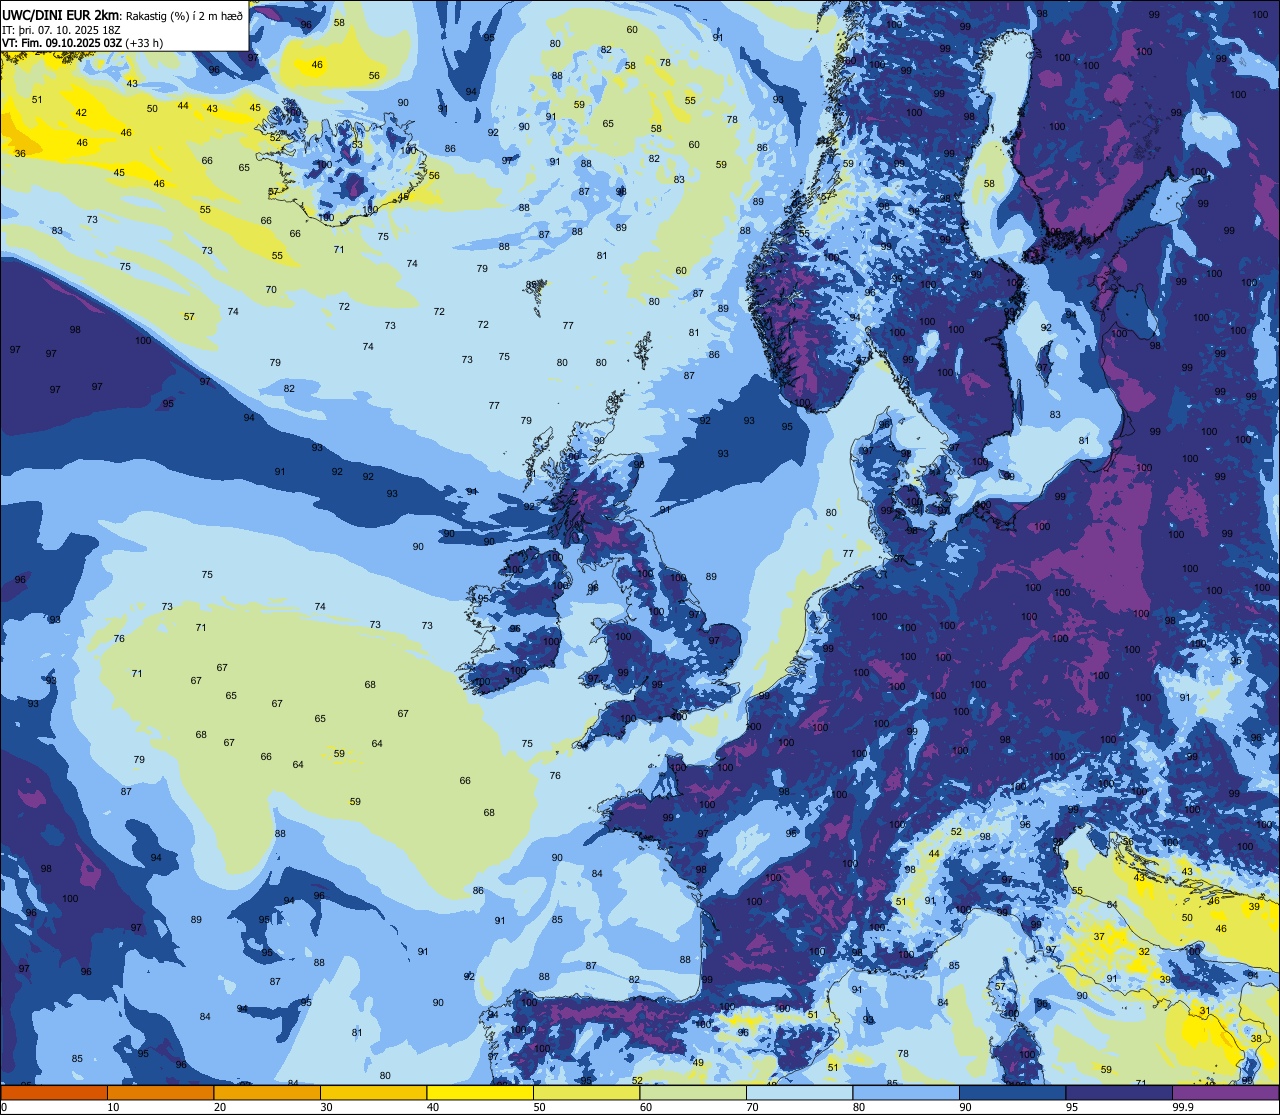Click the "VT: Fim. 09.10.2025 03Z" valid time
The image size is (1280, 1115).
pyautogui.click(x=62, y=43)
